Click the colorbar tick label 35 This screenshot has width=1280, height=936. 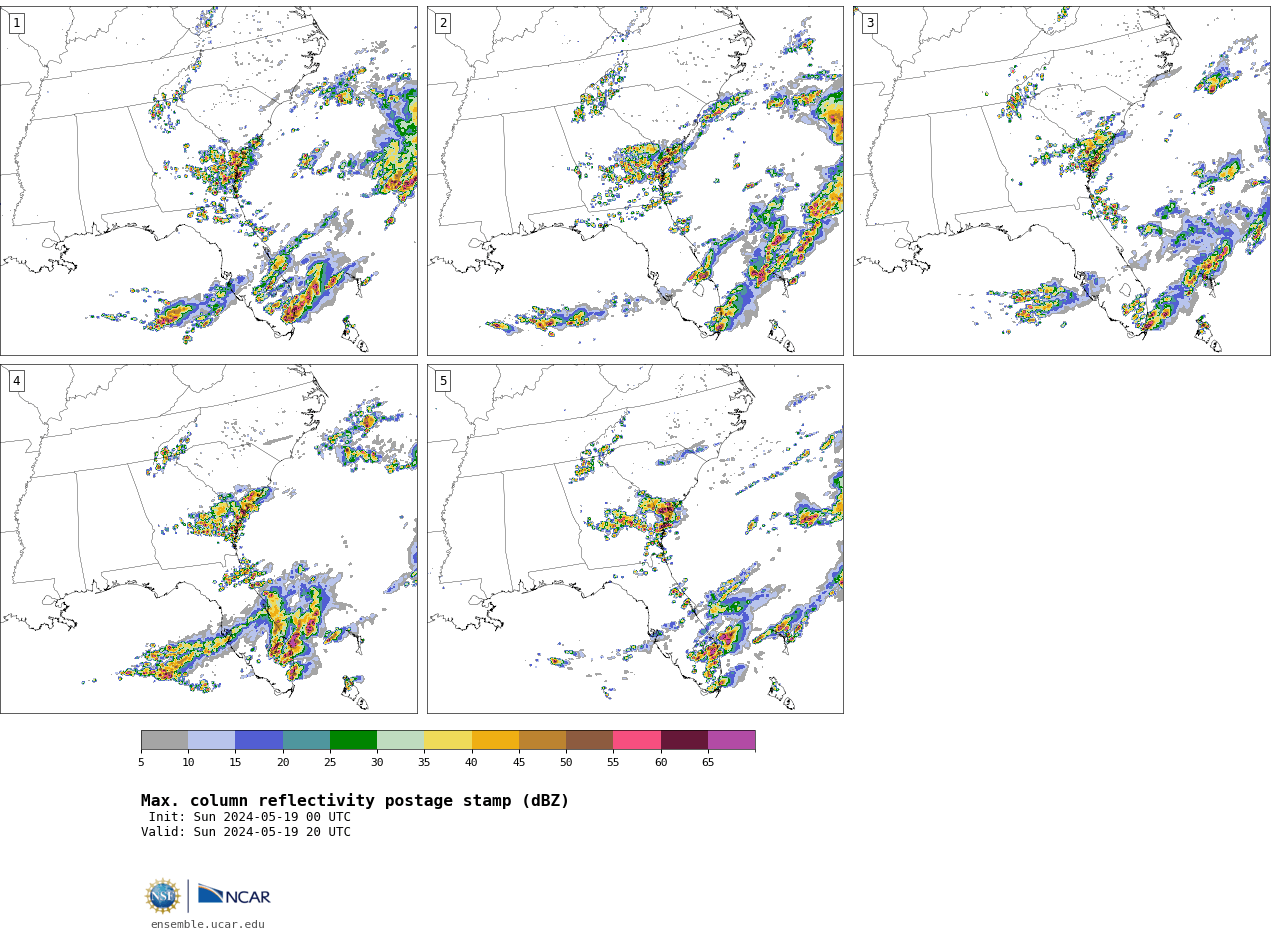pos(424,763)
